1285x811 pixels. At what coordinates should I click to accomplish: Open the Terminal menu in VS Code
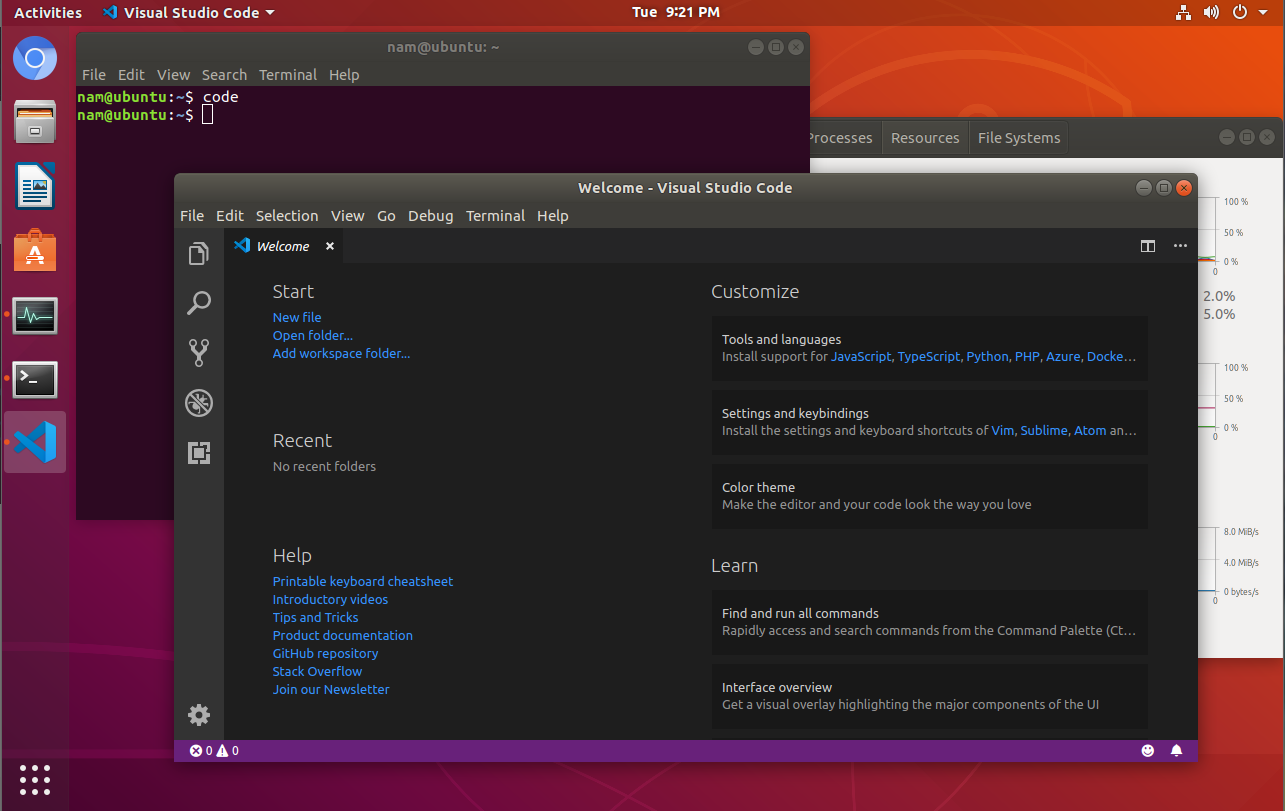(x=496, y=216)
